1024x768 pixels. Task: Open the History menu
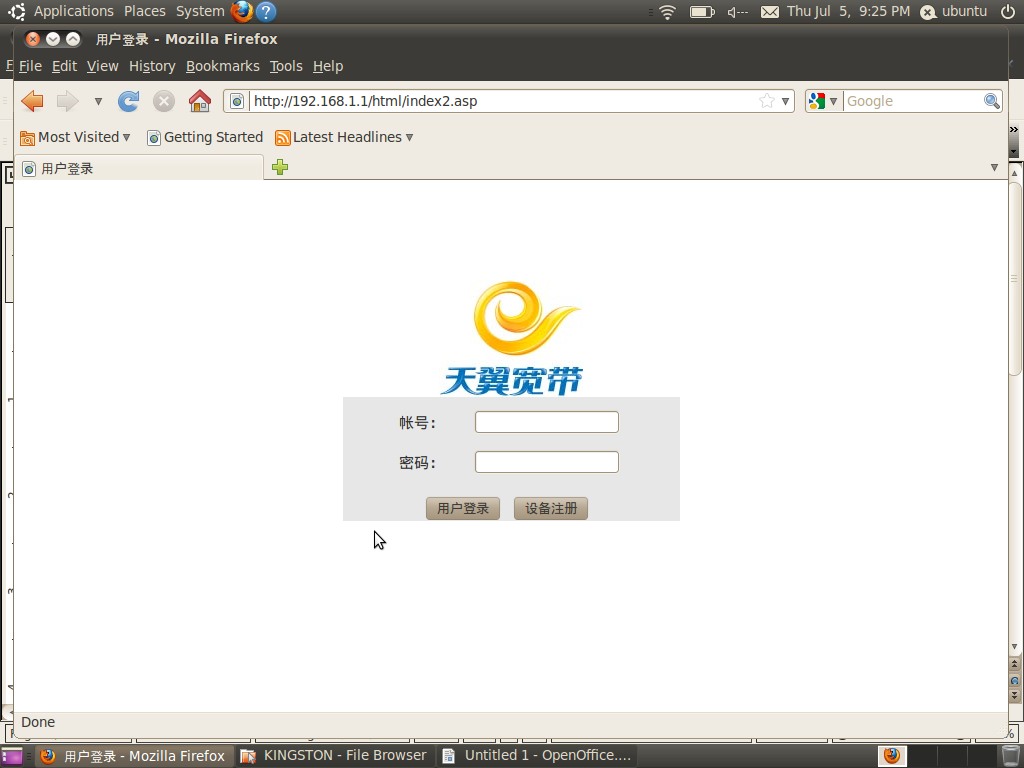pyautogui.click(x=152, y=66)
